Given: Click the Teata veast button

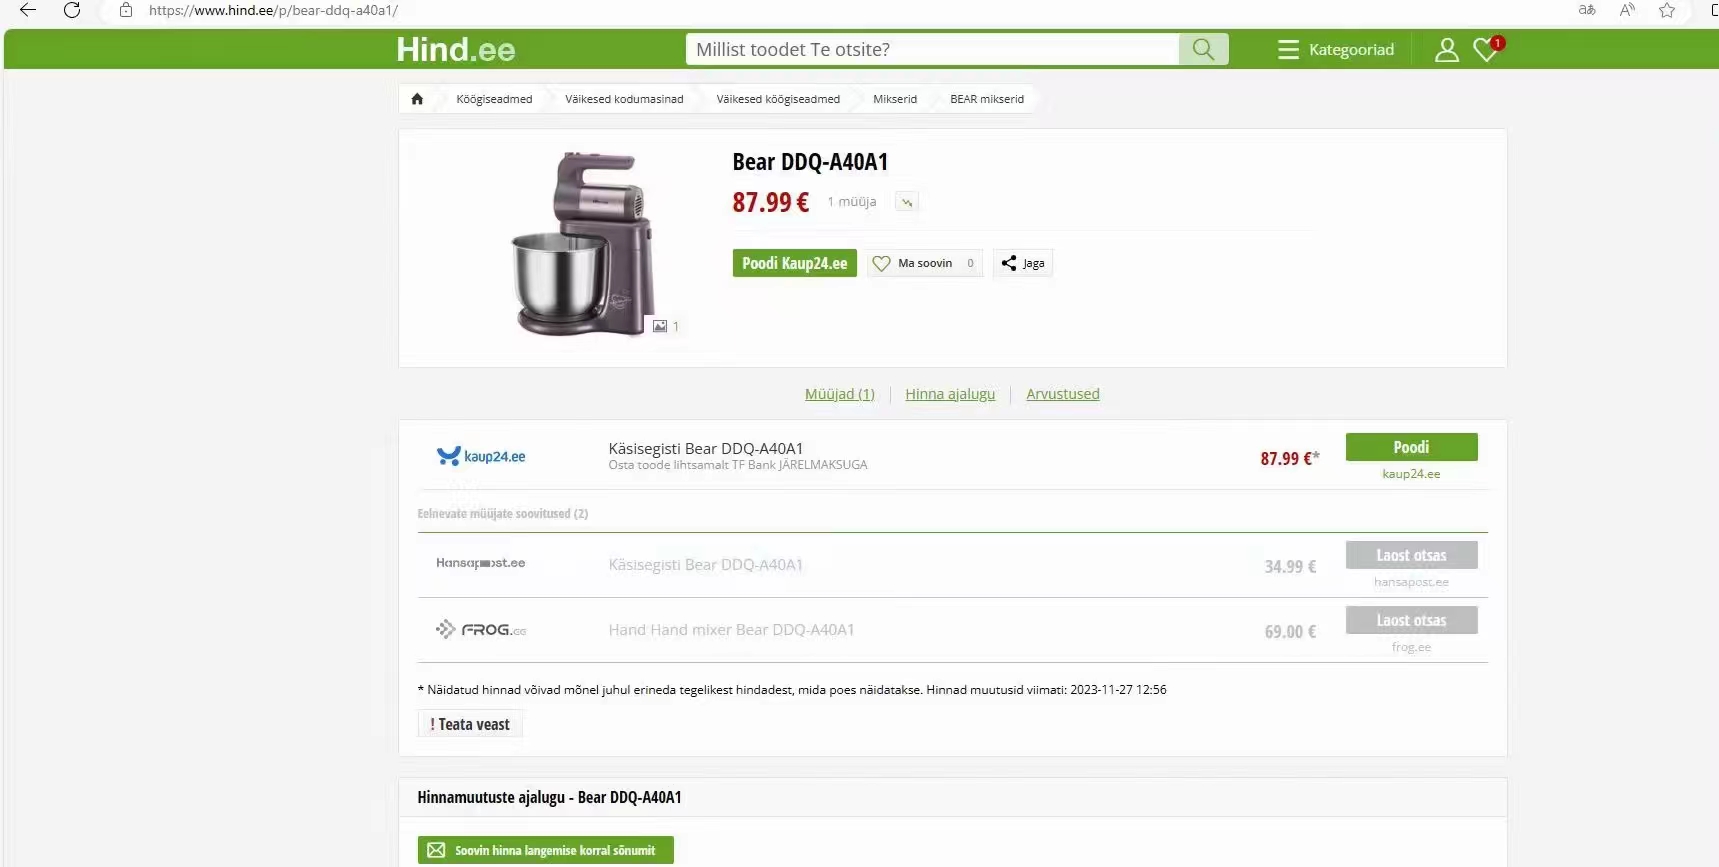Looking at the screenshot, I should [470, 724].
